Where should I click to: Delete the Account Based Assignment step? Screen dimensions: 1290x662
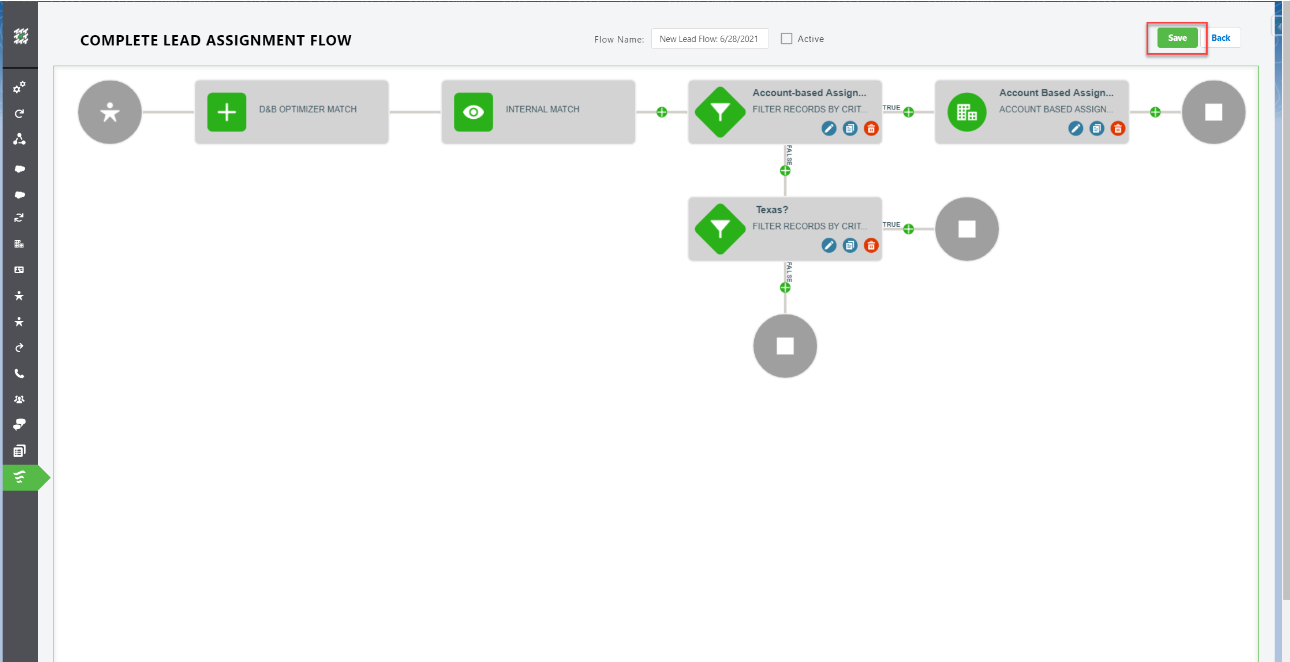[x=1117, y=128]
